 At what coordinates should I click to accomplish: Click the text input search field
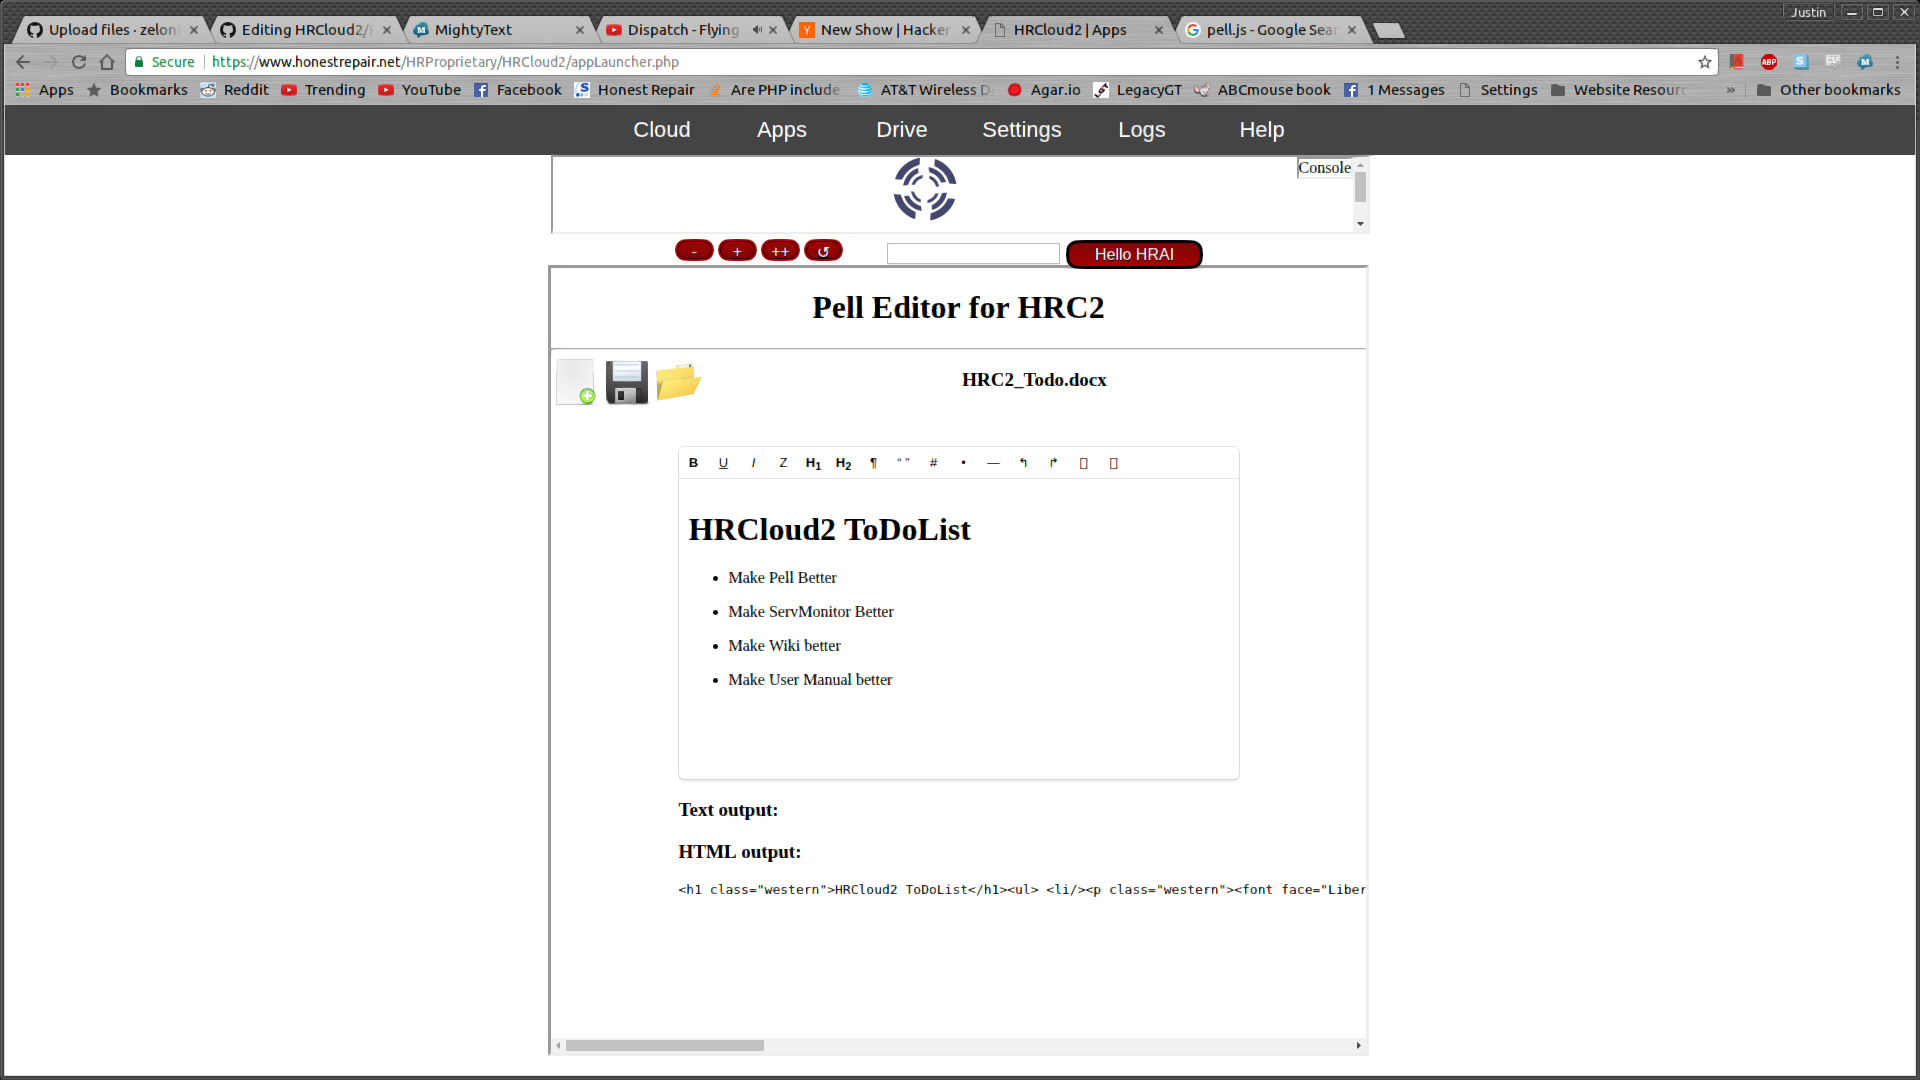point(972,253)
